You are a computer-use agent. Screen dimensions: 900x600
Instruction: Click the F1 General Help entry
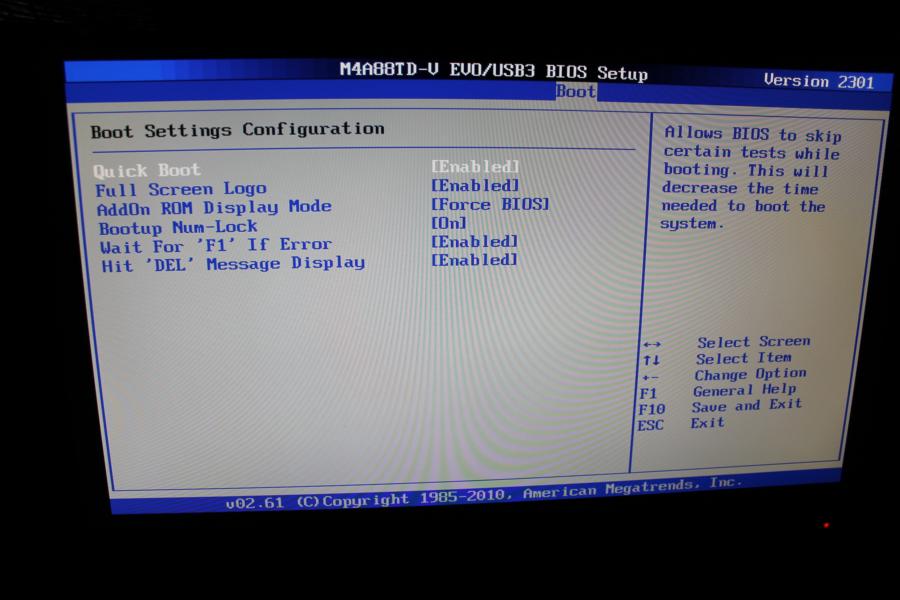pyautogui.click(x=718, y=391)
